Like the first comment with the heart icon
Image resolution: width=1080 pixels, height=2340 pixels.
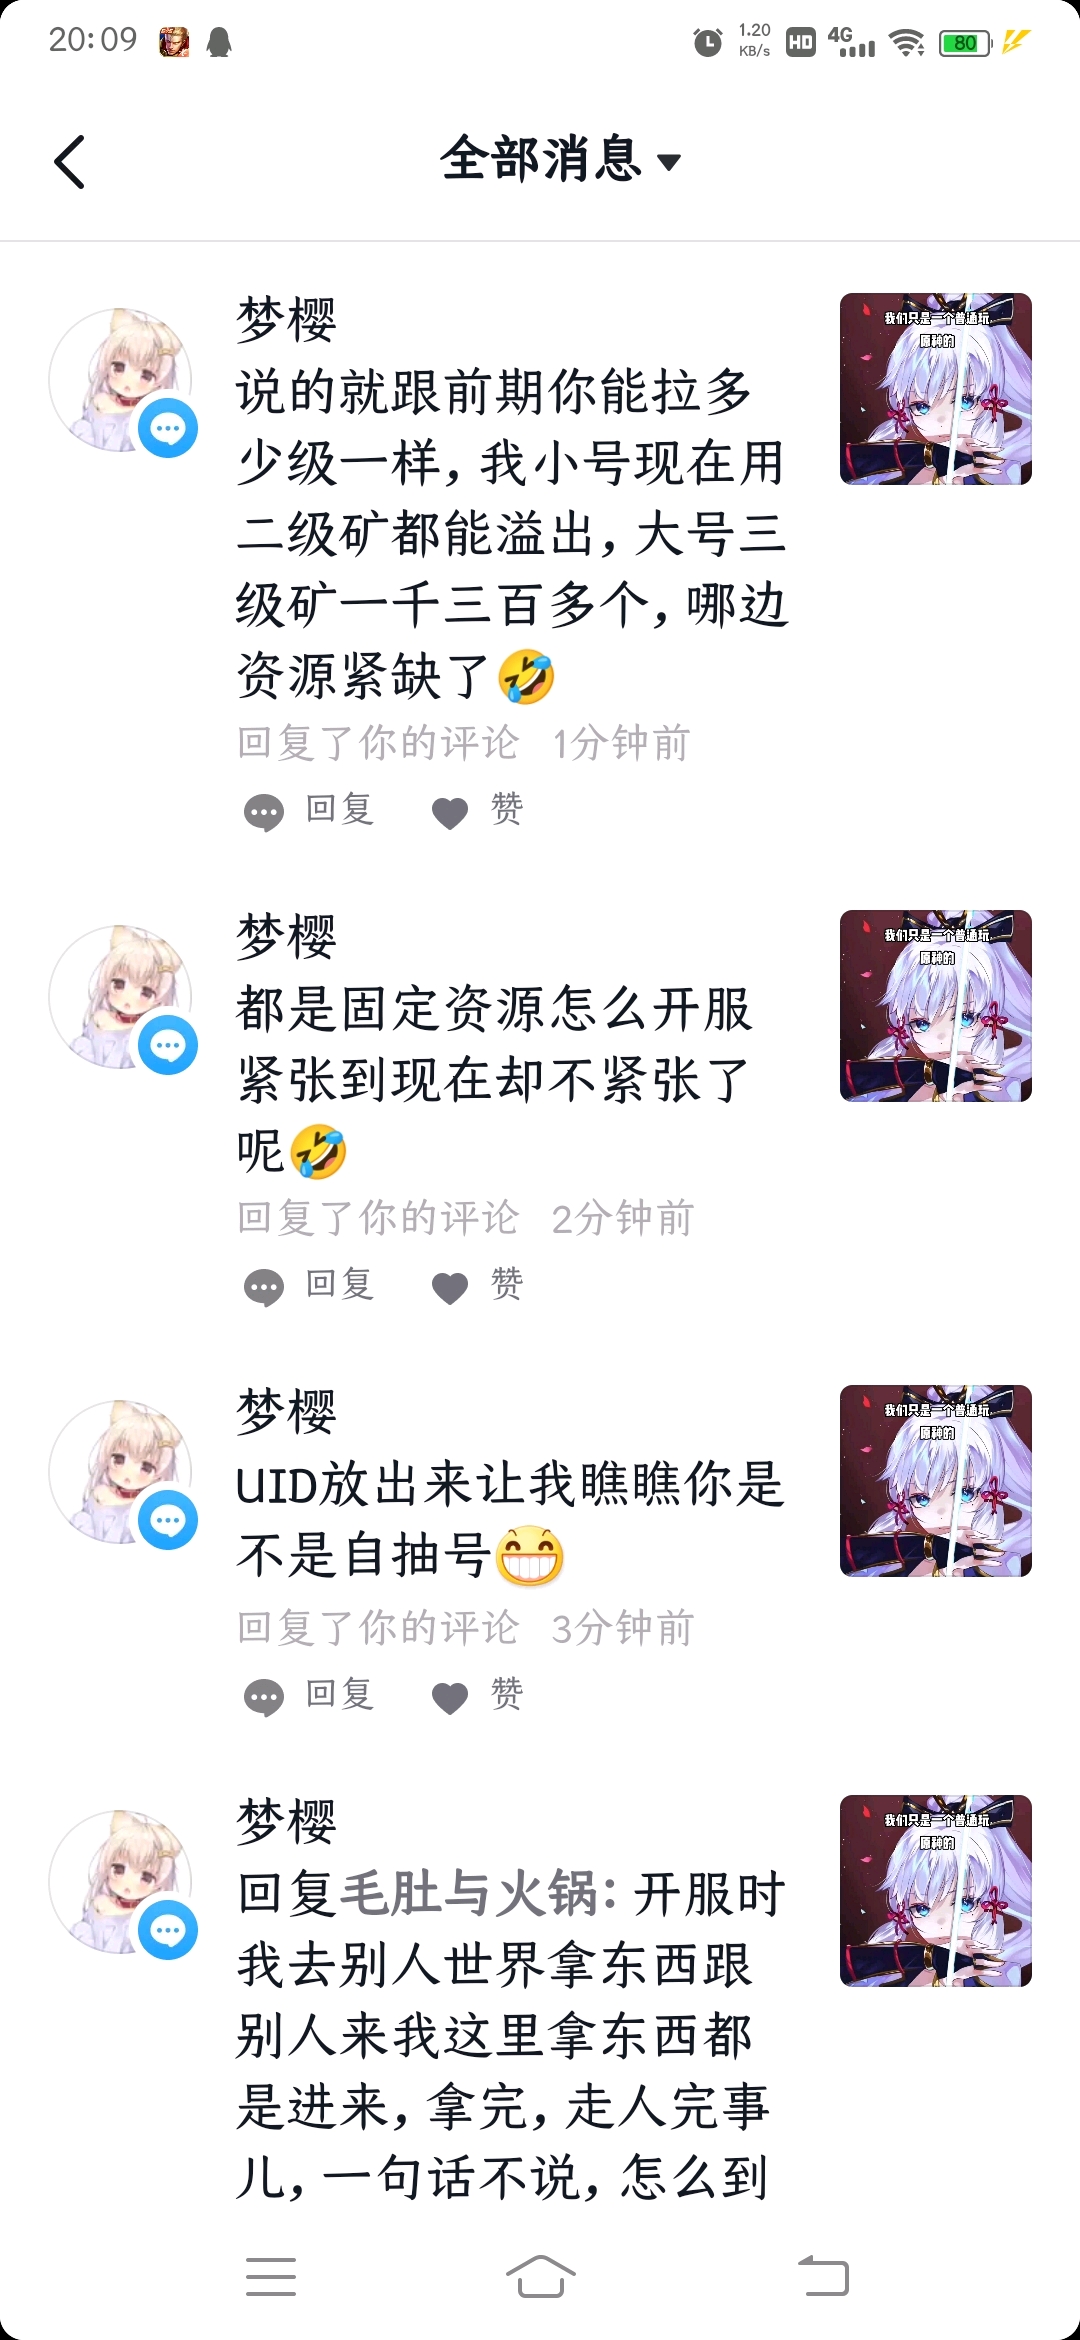pyautogui.click(x=450, y=813)
